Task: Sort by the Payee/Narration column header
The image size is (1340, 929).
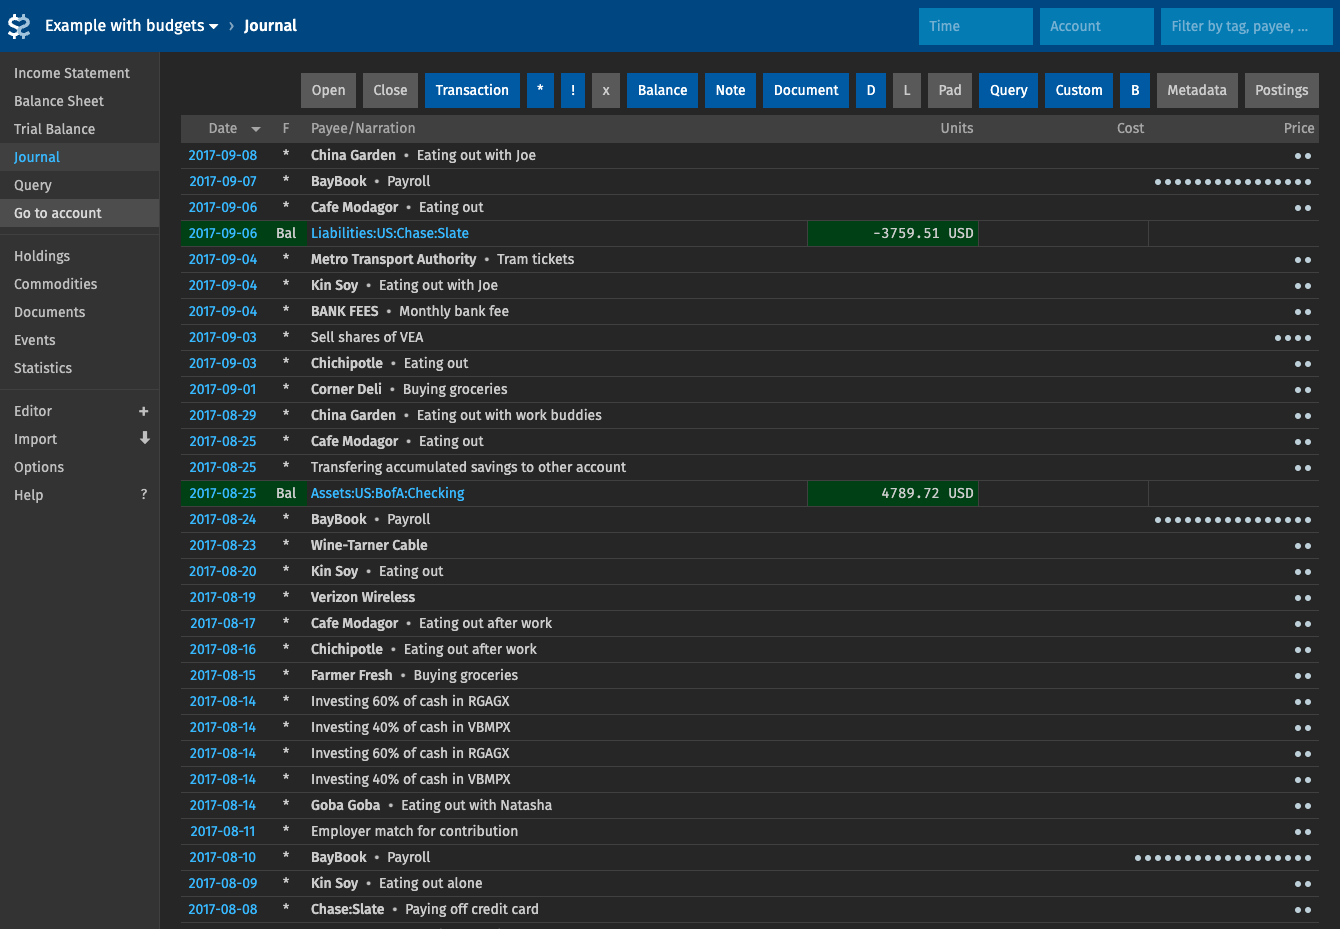Action: pos(363,128)
